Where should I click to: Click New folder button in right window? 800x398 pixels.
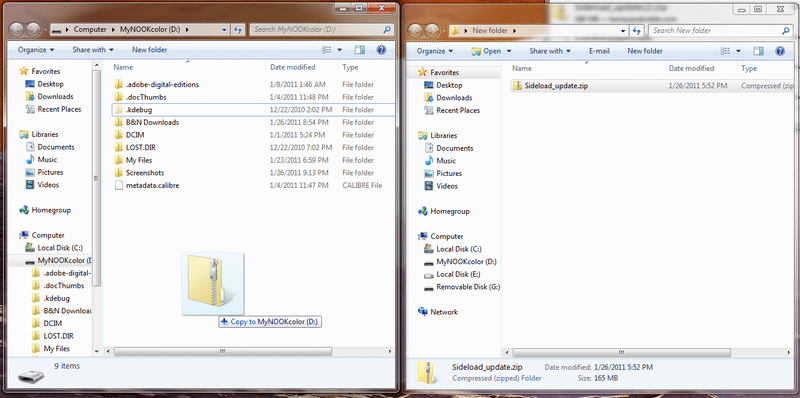coord(645,51)
